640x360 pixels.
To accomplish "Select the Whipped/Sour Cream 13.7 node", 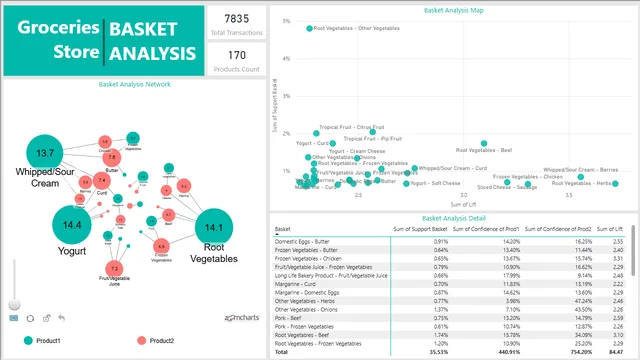I will [45, 153].
